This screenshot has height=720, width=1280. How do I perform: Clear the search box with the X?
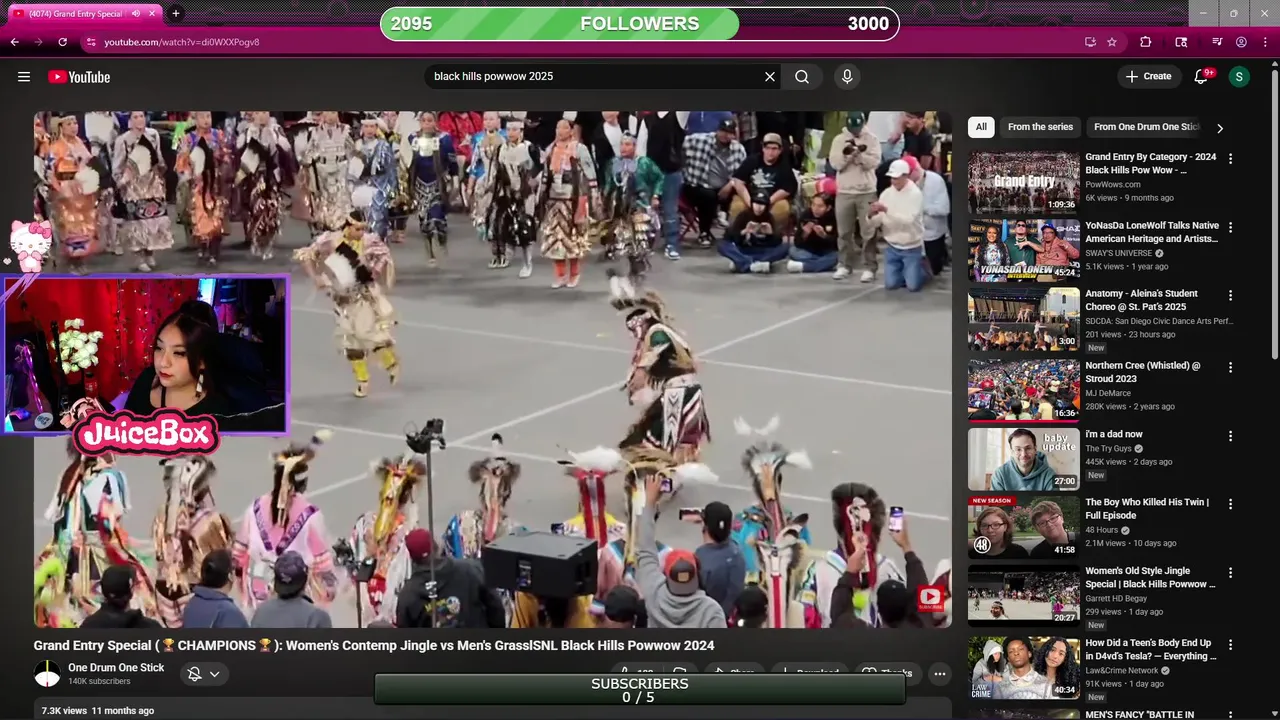[x=770, y=76]
